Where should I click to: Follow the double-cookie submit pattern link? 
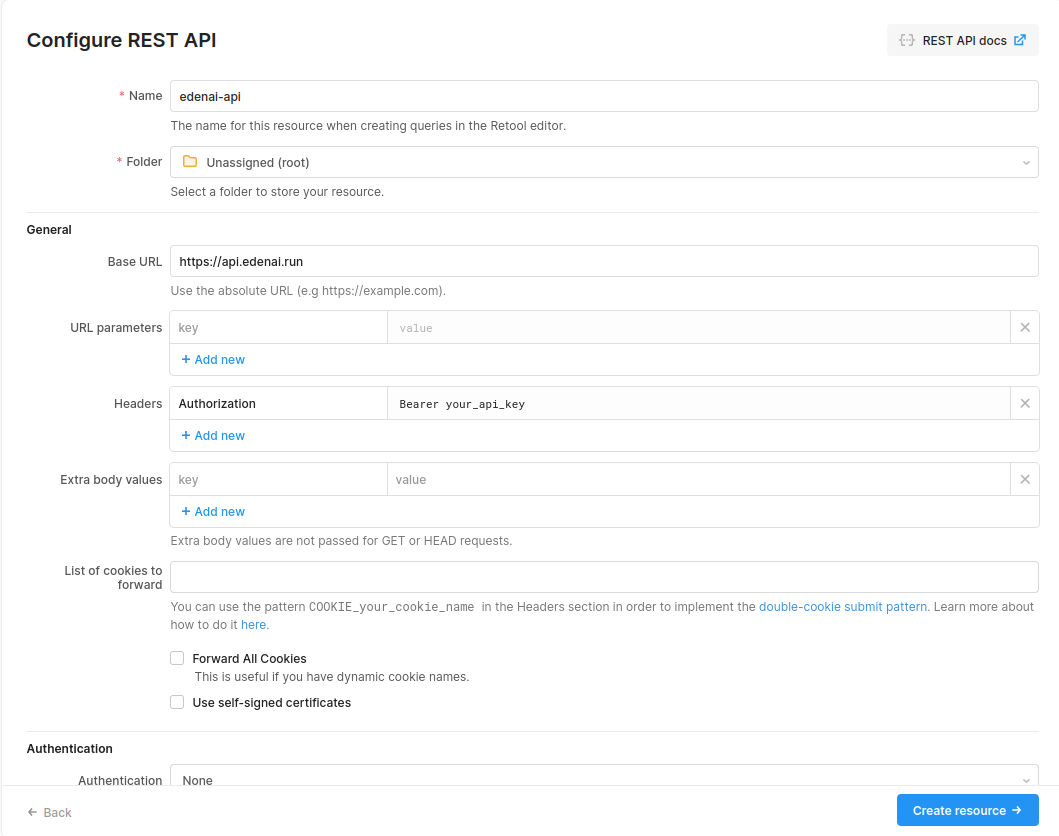tap(843, 607)
